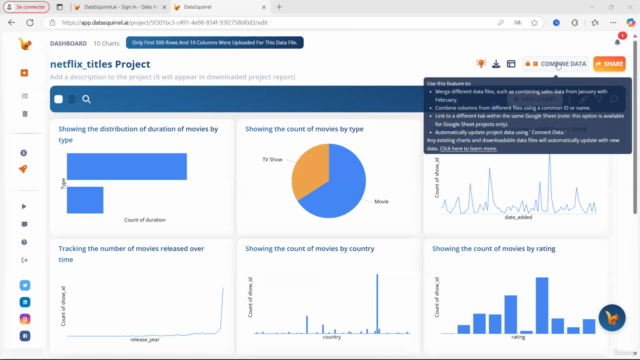Open the dollar pricing icon in sidebar
Screen dimensions: 640x360
24,153
